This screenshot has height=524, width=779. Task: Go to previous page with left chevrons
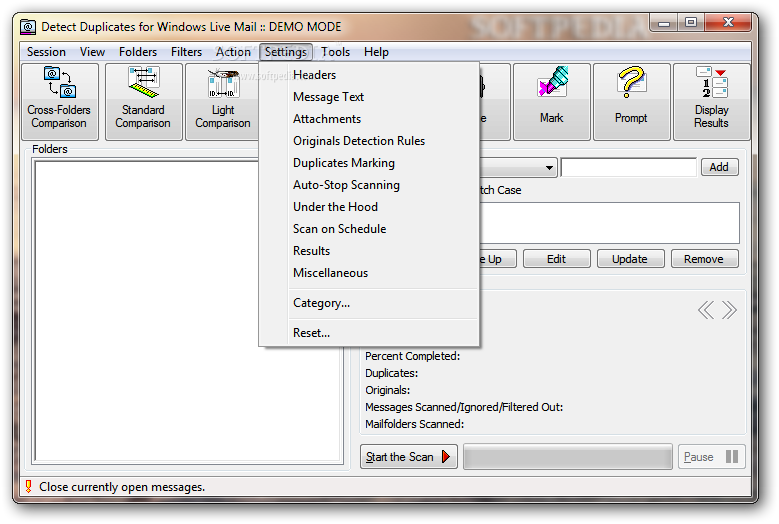coord(706,310)
